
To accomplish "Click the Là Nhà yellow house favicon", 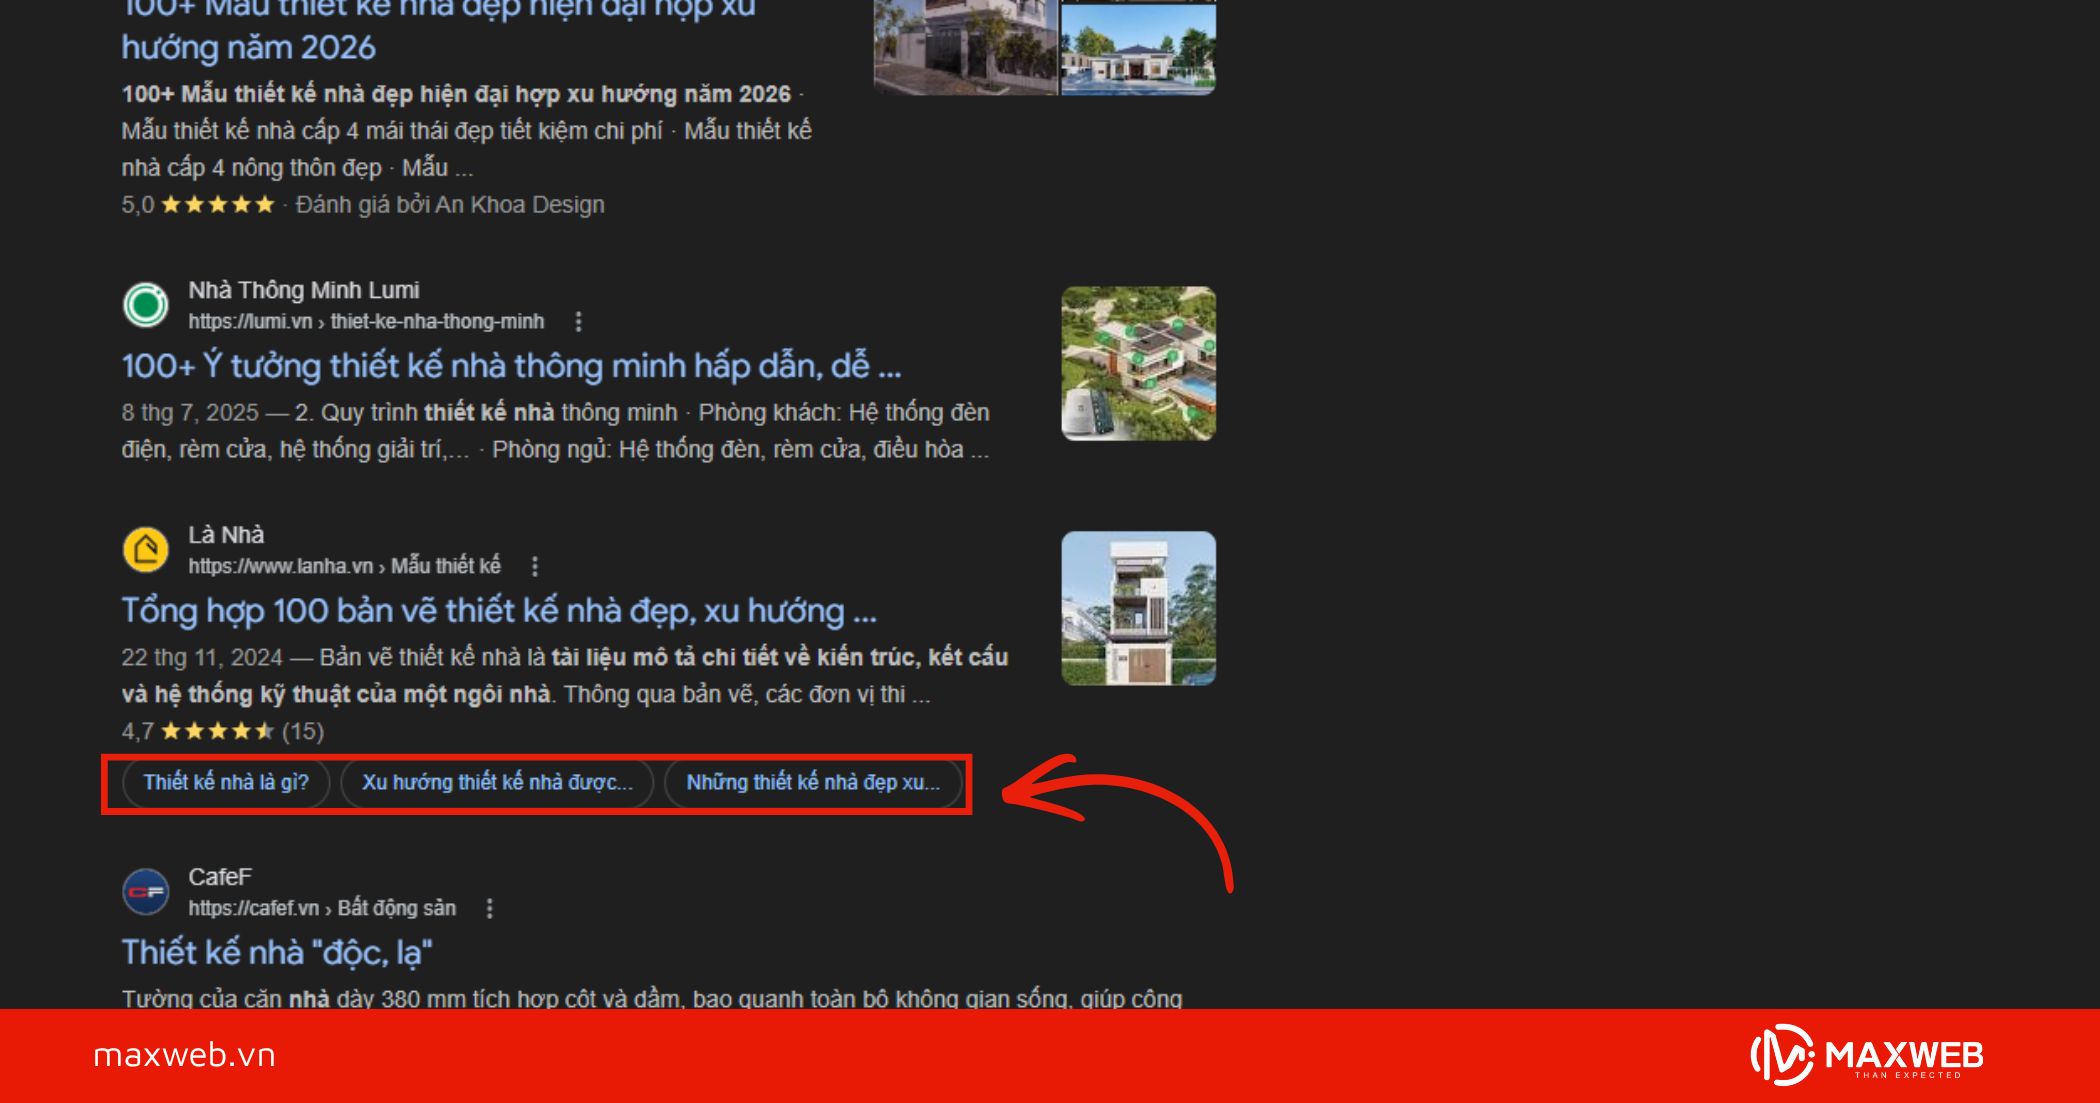I will pos(146,550).
